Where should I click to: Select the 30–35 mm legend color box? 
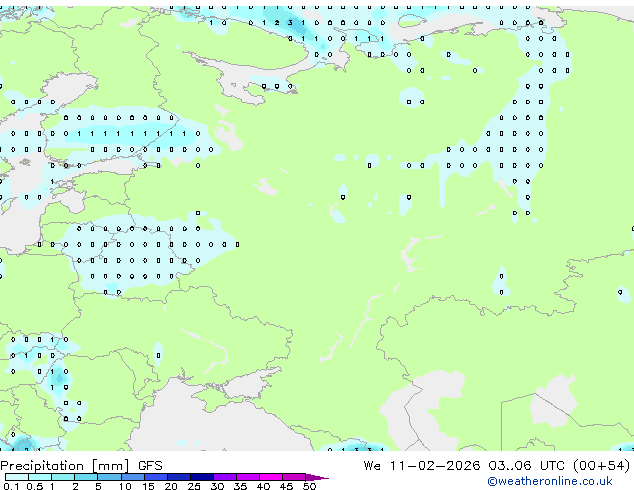pyautogui.click(x=225, y=477)
